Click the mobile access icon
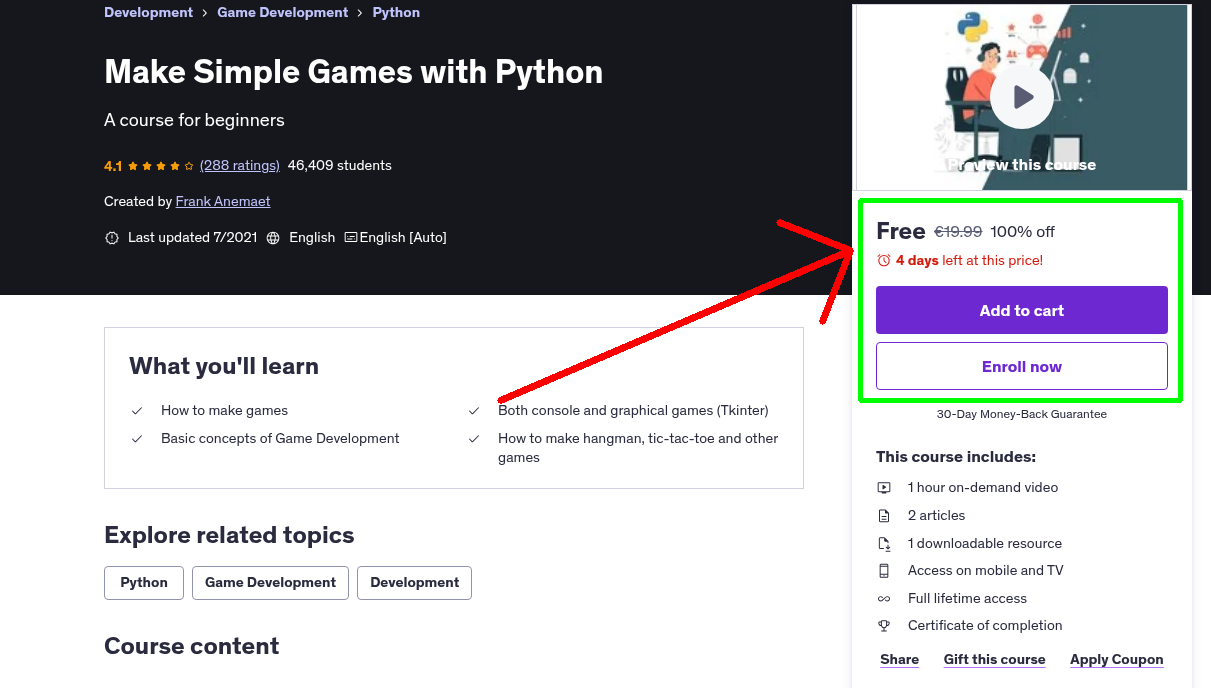 (884, 571)
